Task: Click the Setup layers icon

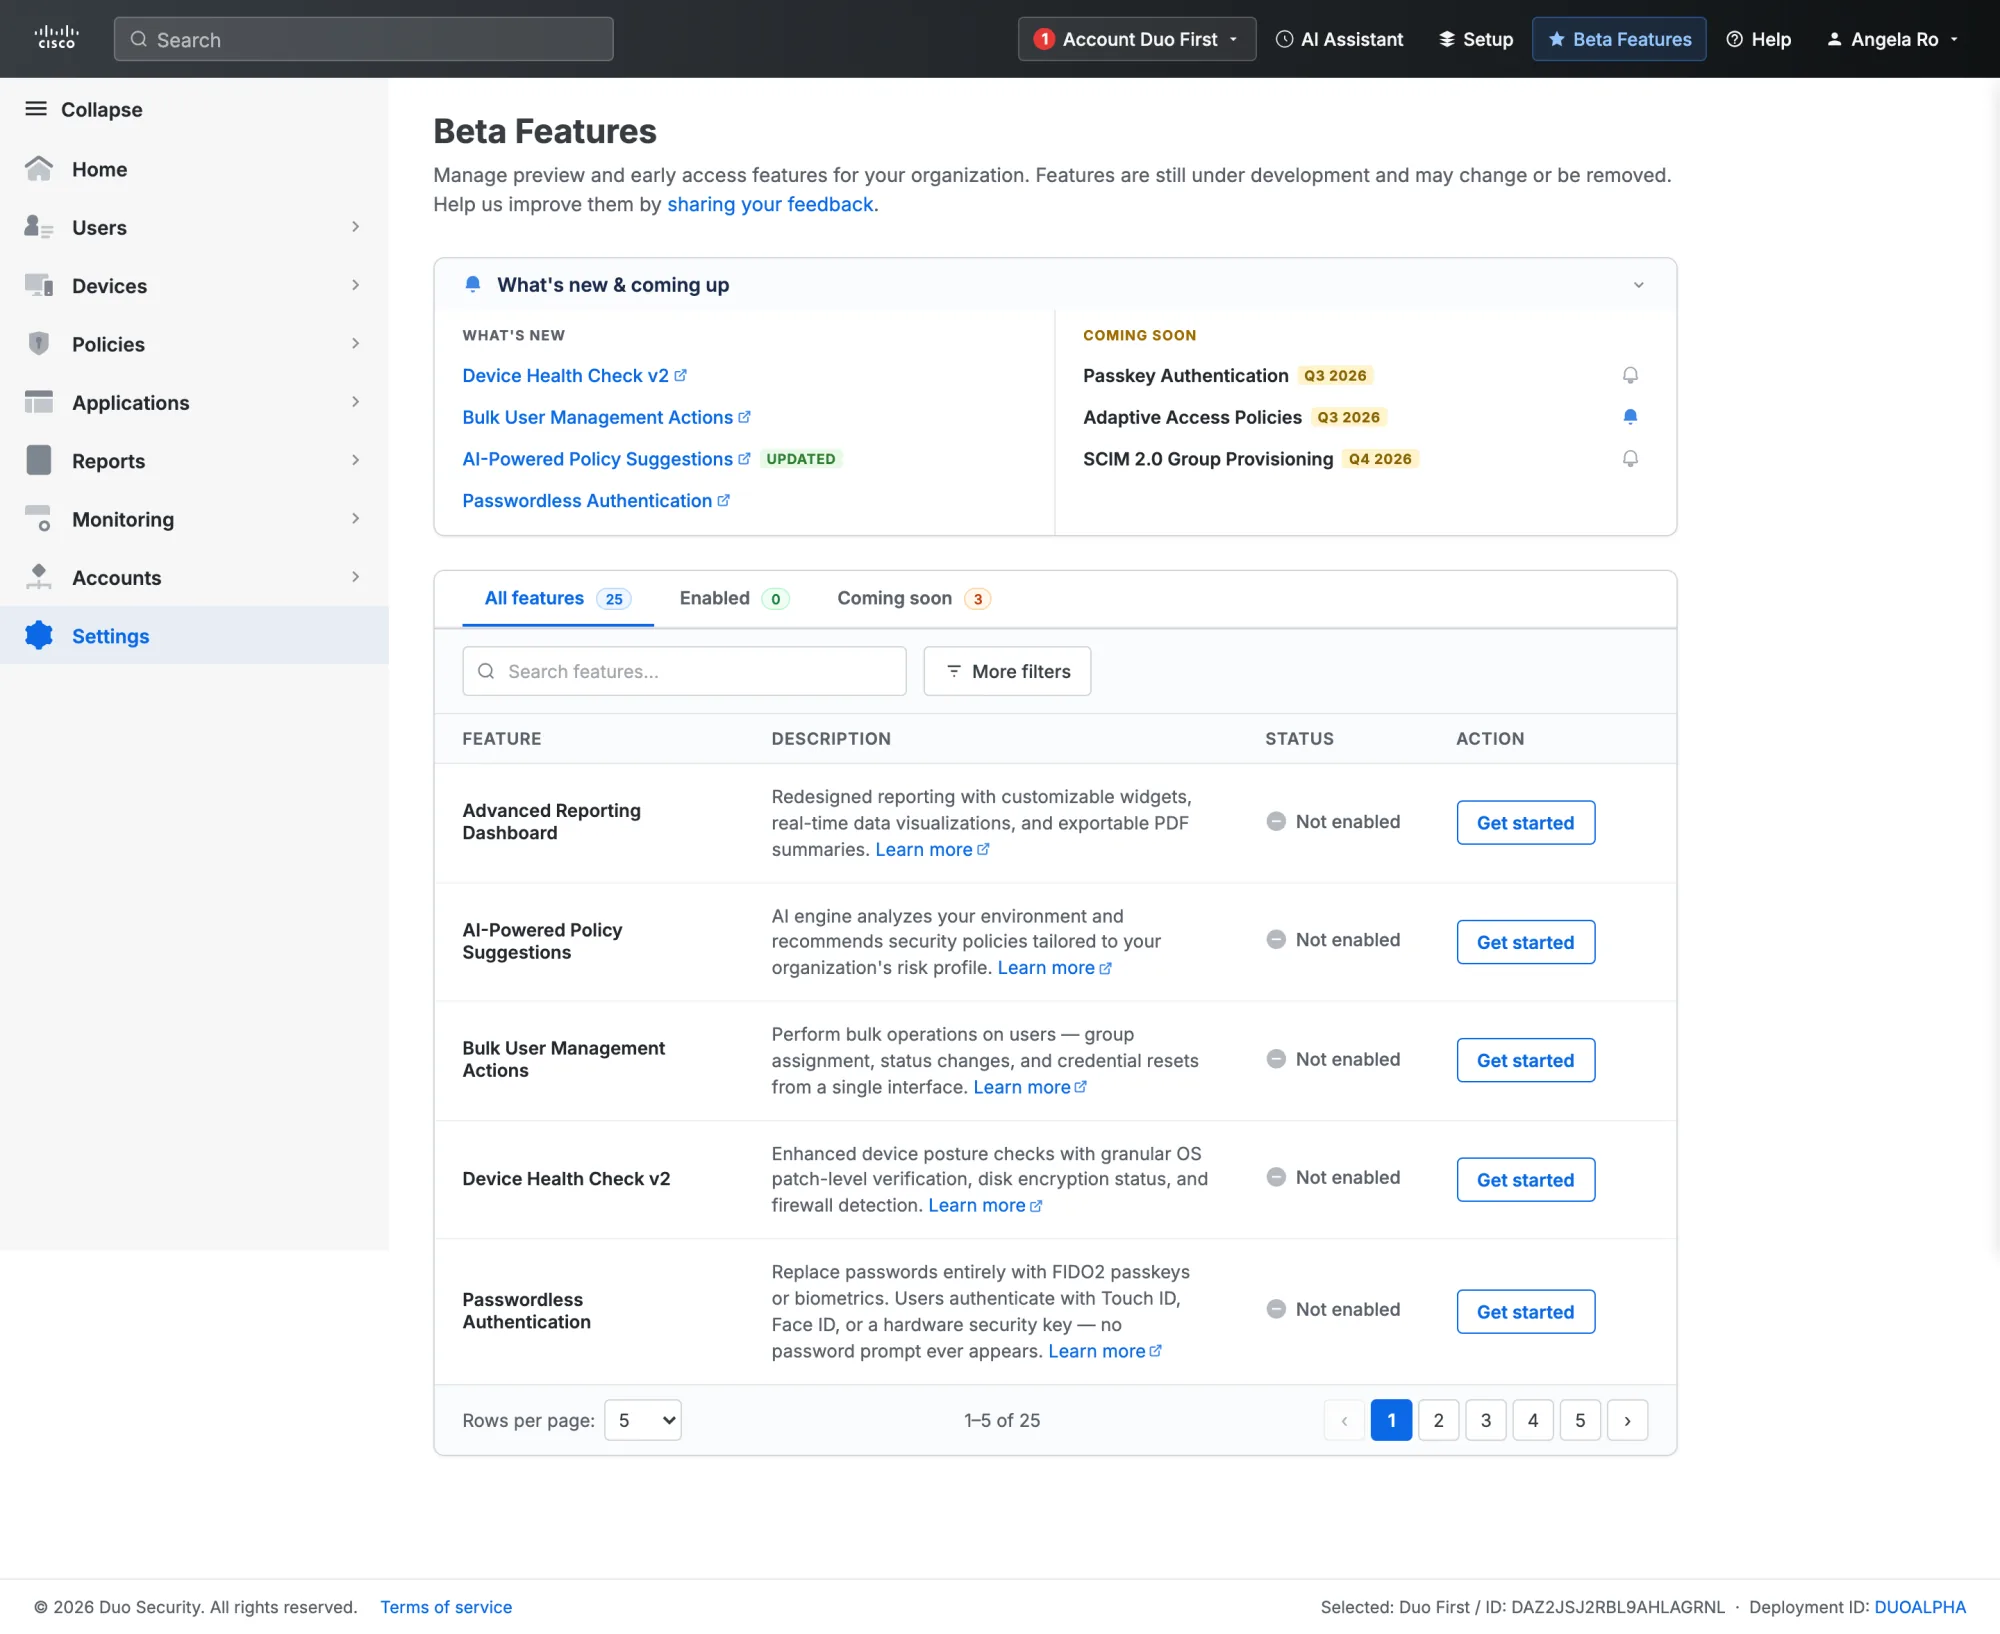Action: tap(1447, 39)
